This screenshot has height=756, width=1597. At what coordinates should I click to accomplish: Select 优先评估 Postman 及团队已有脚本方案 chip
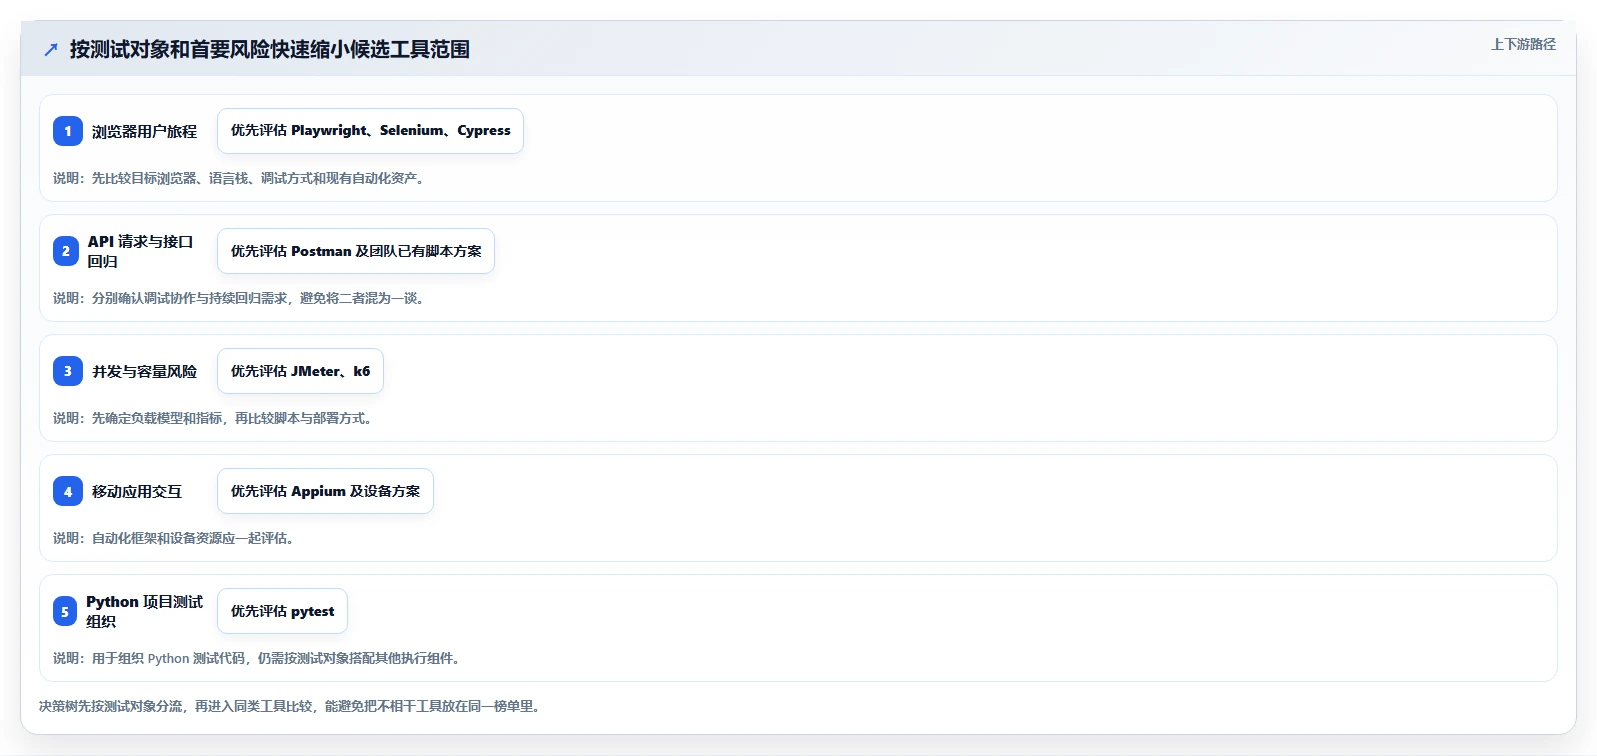[356, 251]
